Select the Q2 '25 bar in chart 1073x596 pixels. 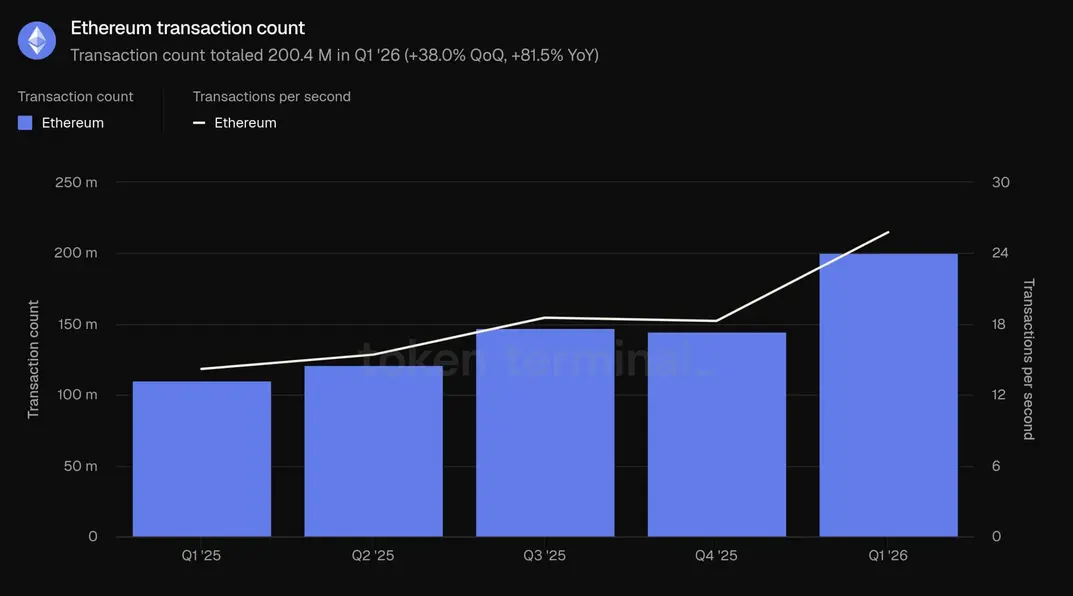point(374,452)
